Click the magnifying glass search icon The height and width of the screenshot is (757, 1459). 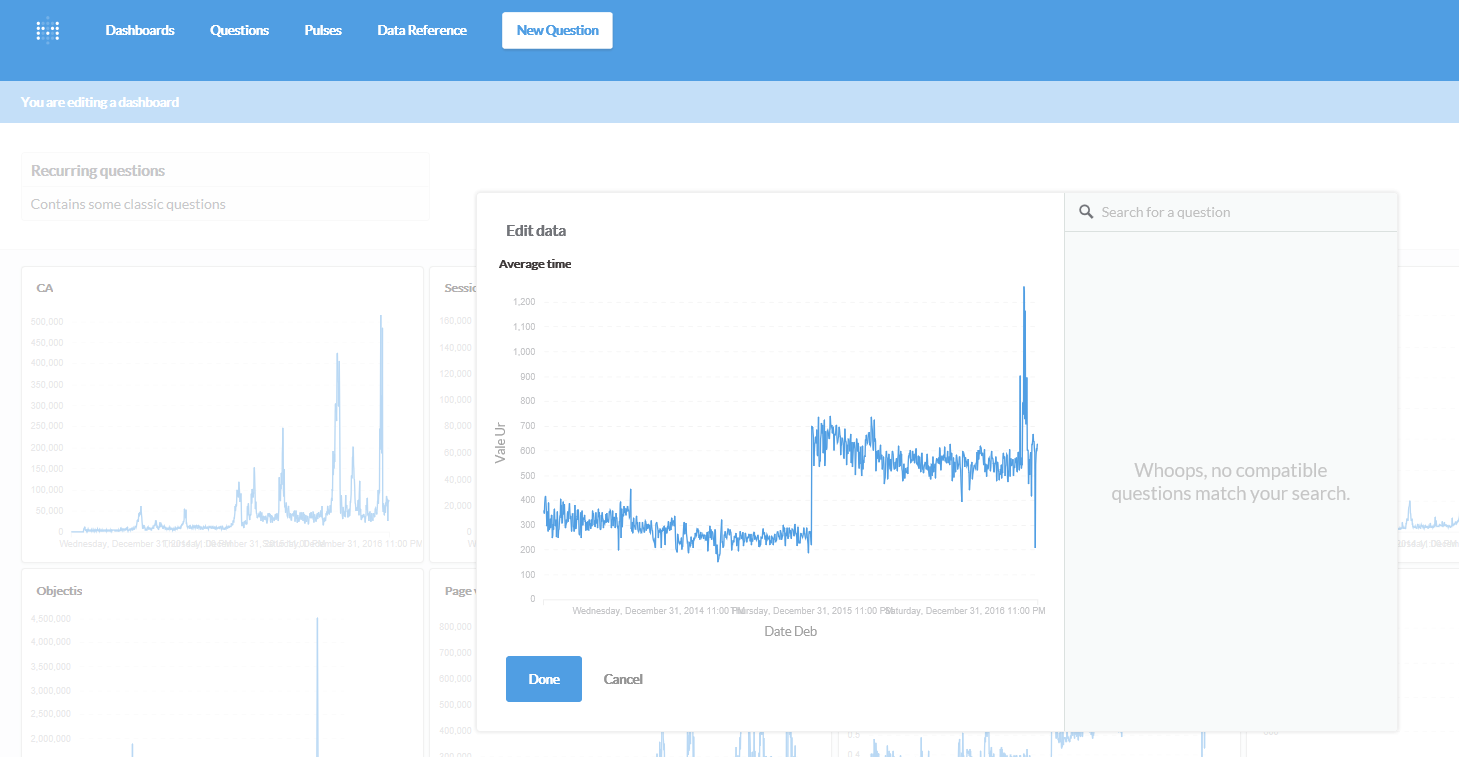[1086, 211]
